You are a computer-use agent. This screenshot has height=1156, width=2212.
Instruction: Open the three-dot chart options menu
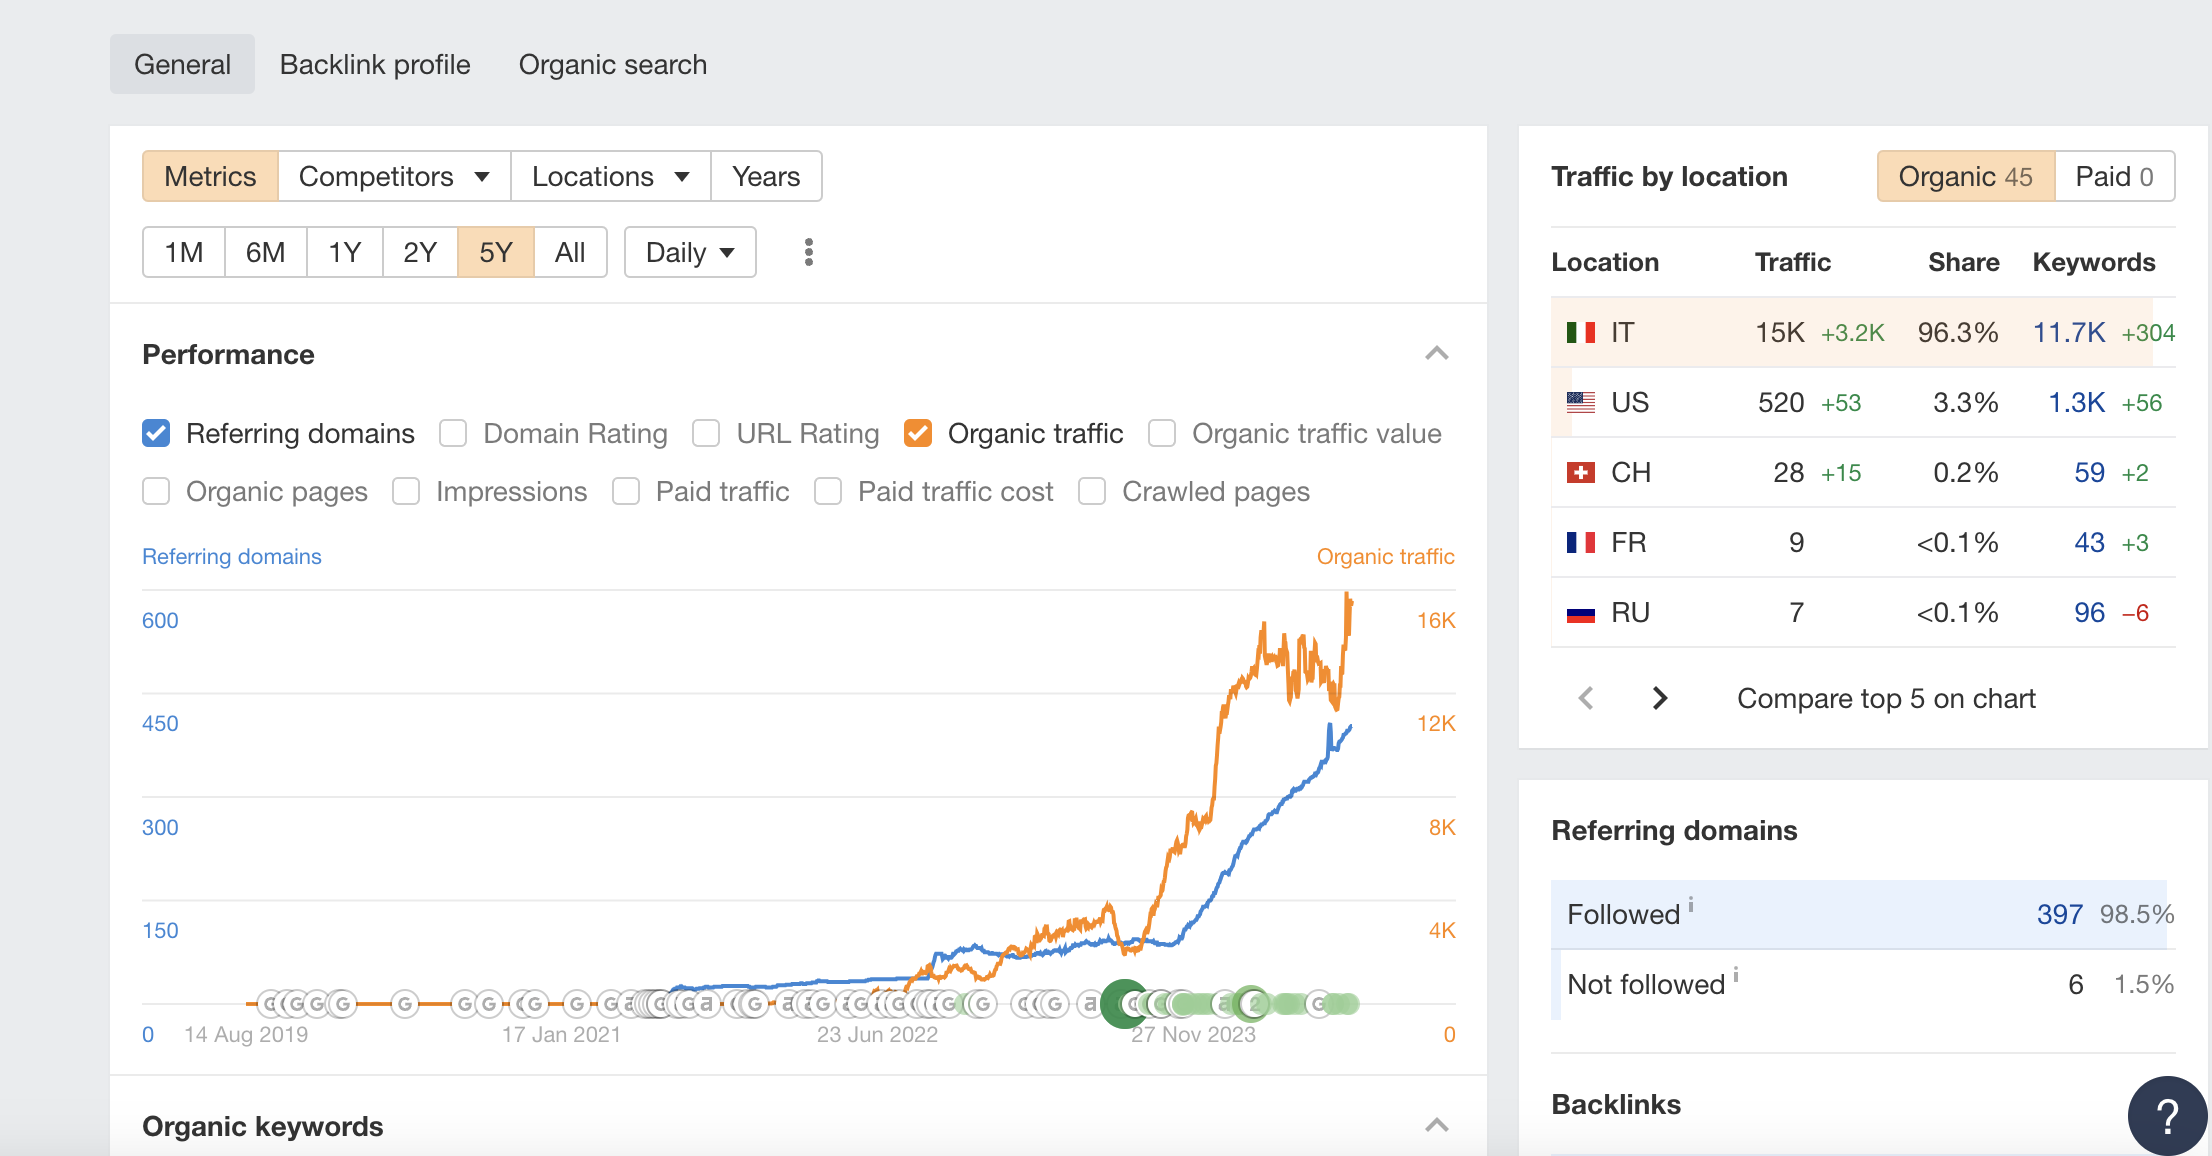pos(809,252)
